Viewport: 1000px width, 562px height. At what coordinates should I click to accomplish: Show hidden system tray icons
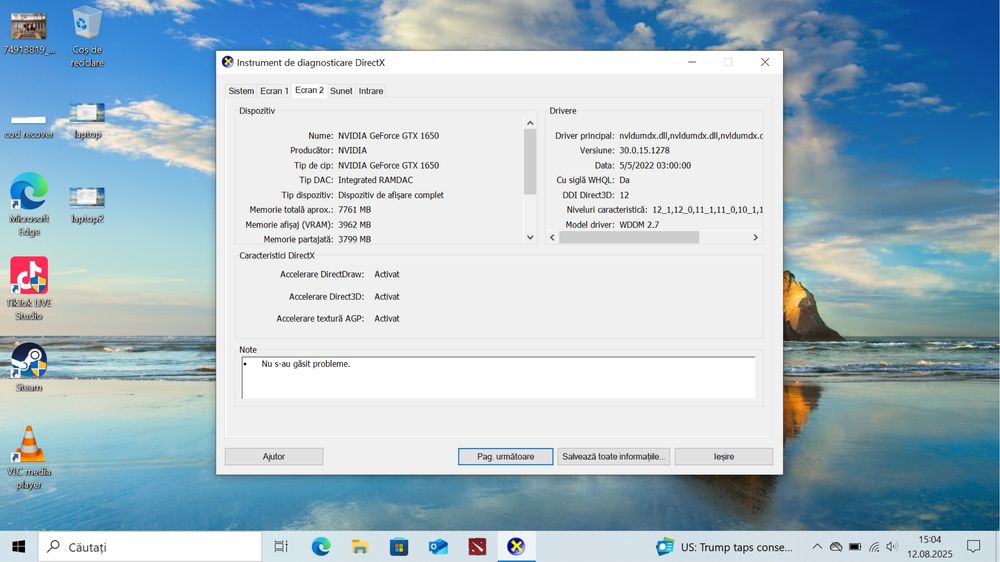[x=817, y=547]
